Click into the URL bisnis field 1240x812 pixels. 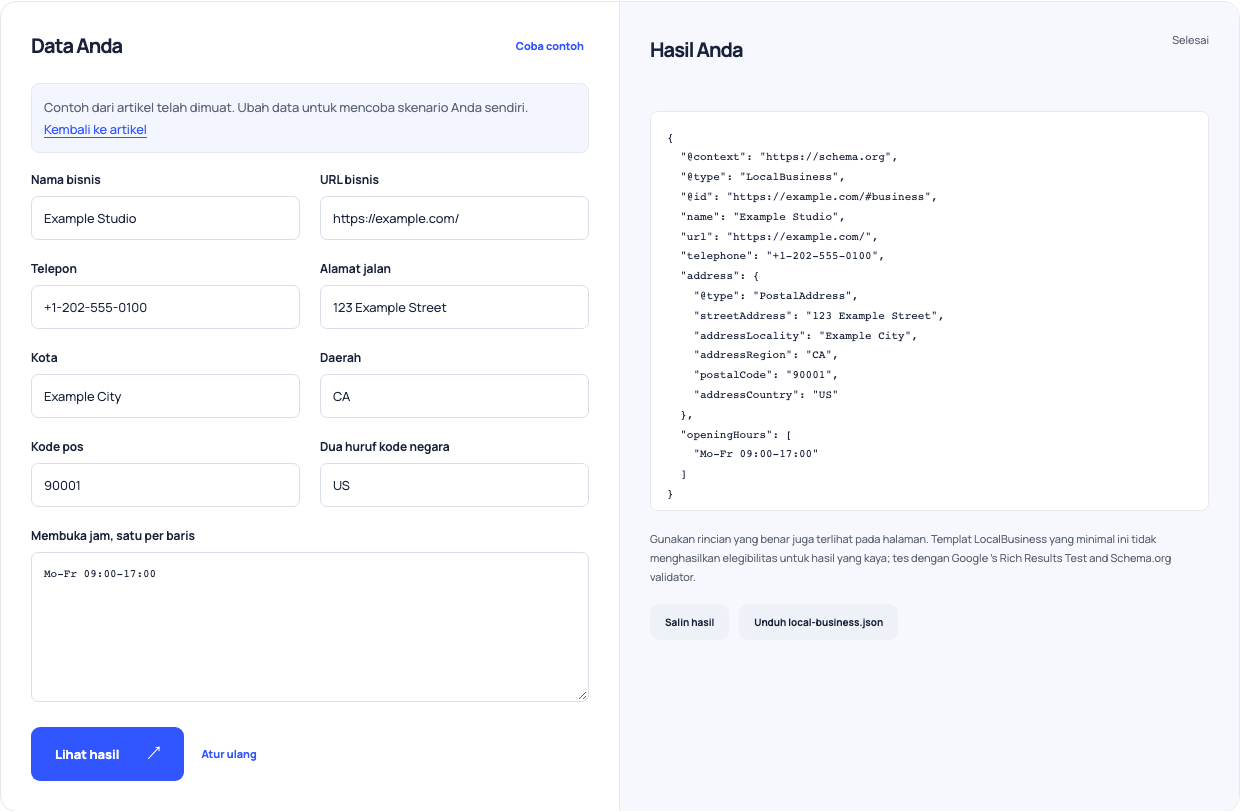tap(454, 218)
